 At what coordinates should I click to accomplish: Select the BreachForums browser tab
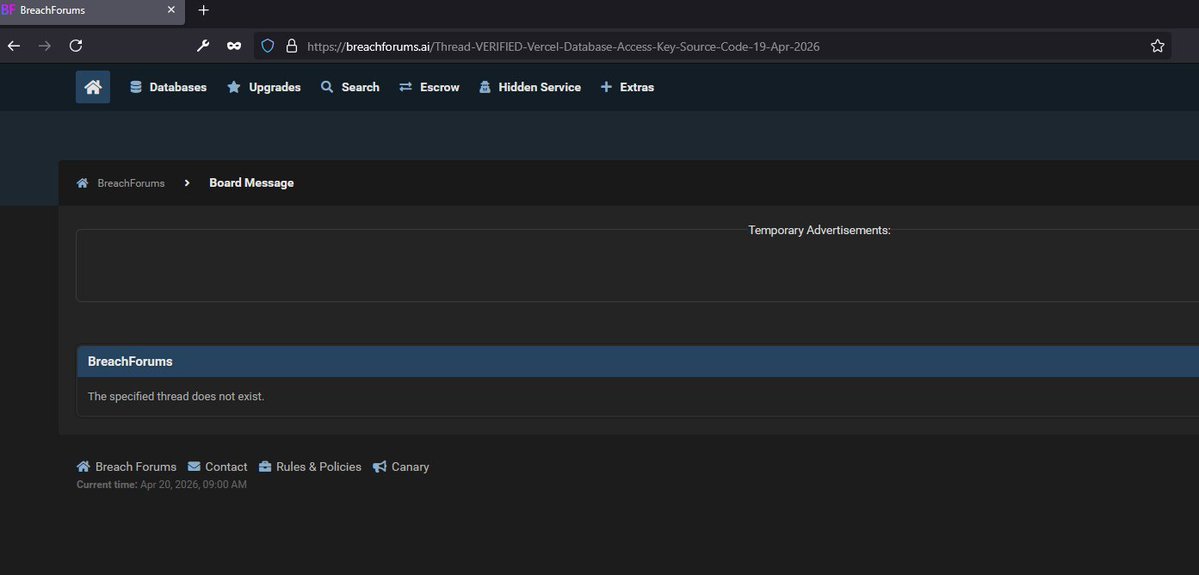click(x=92, y=11)
